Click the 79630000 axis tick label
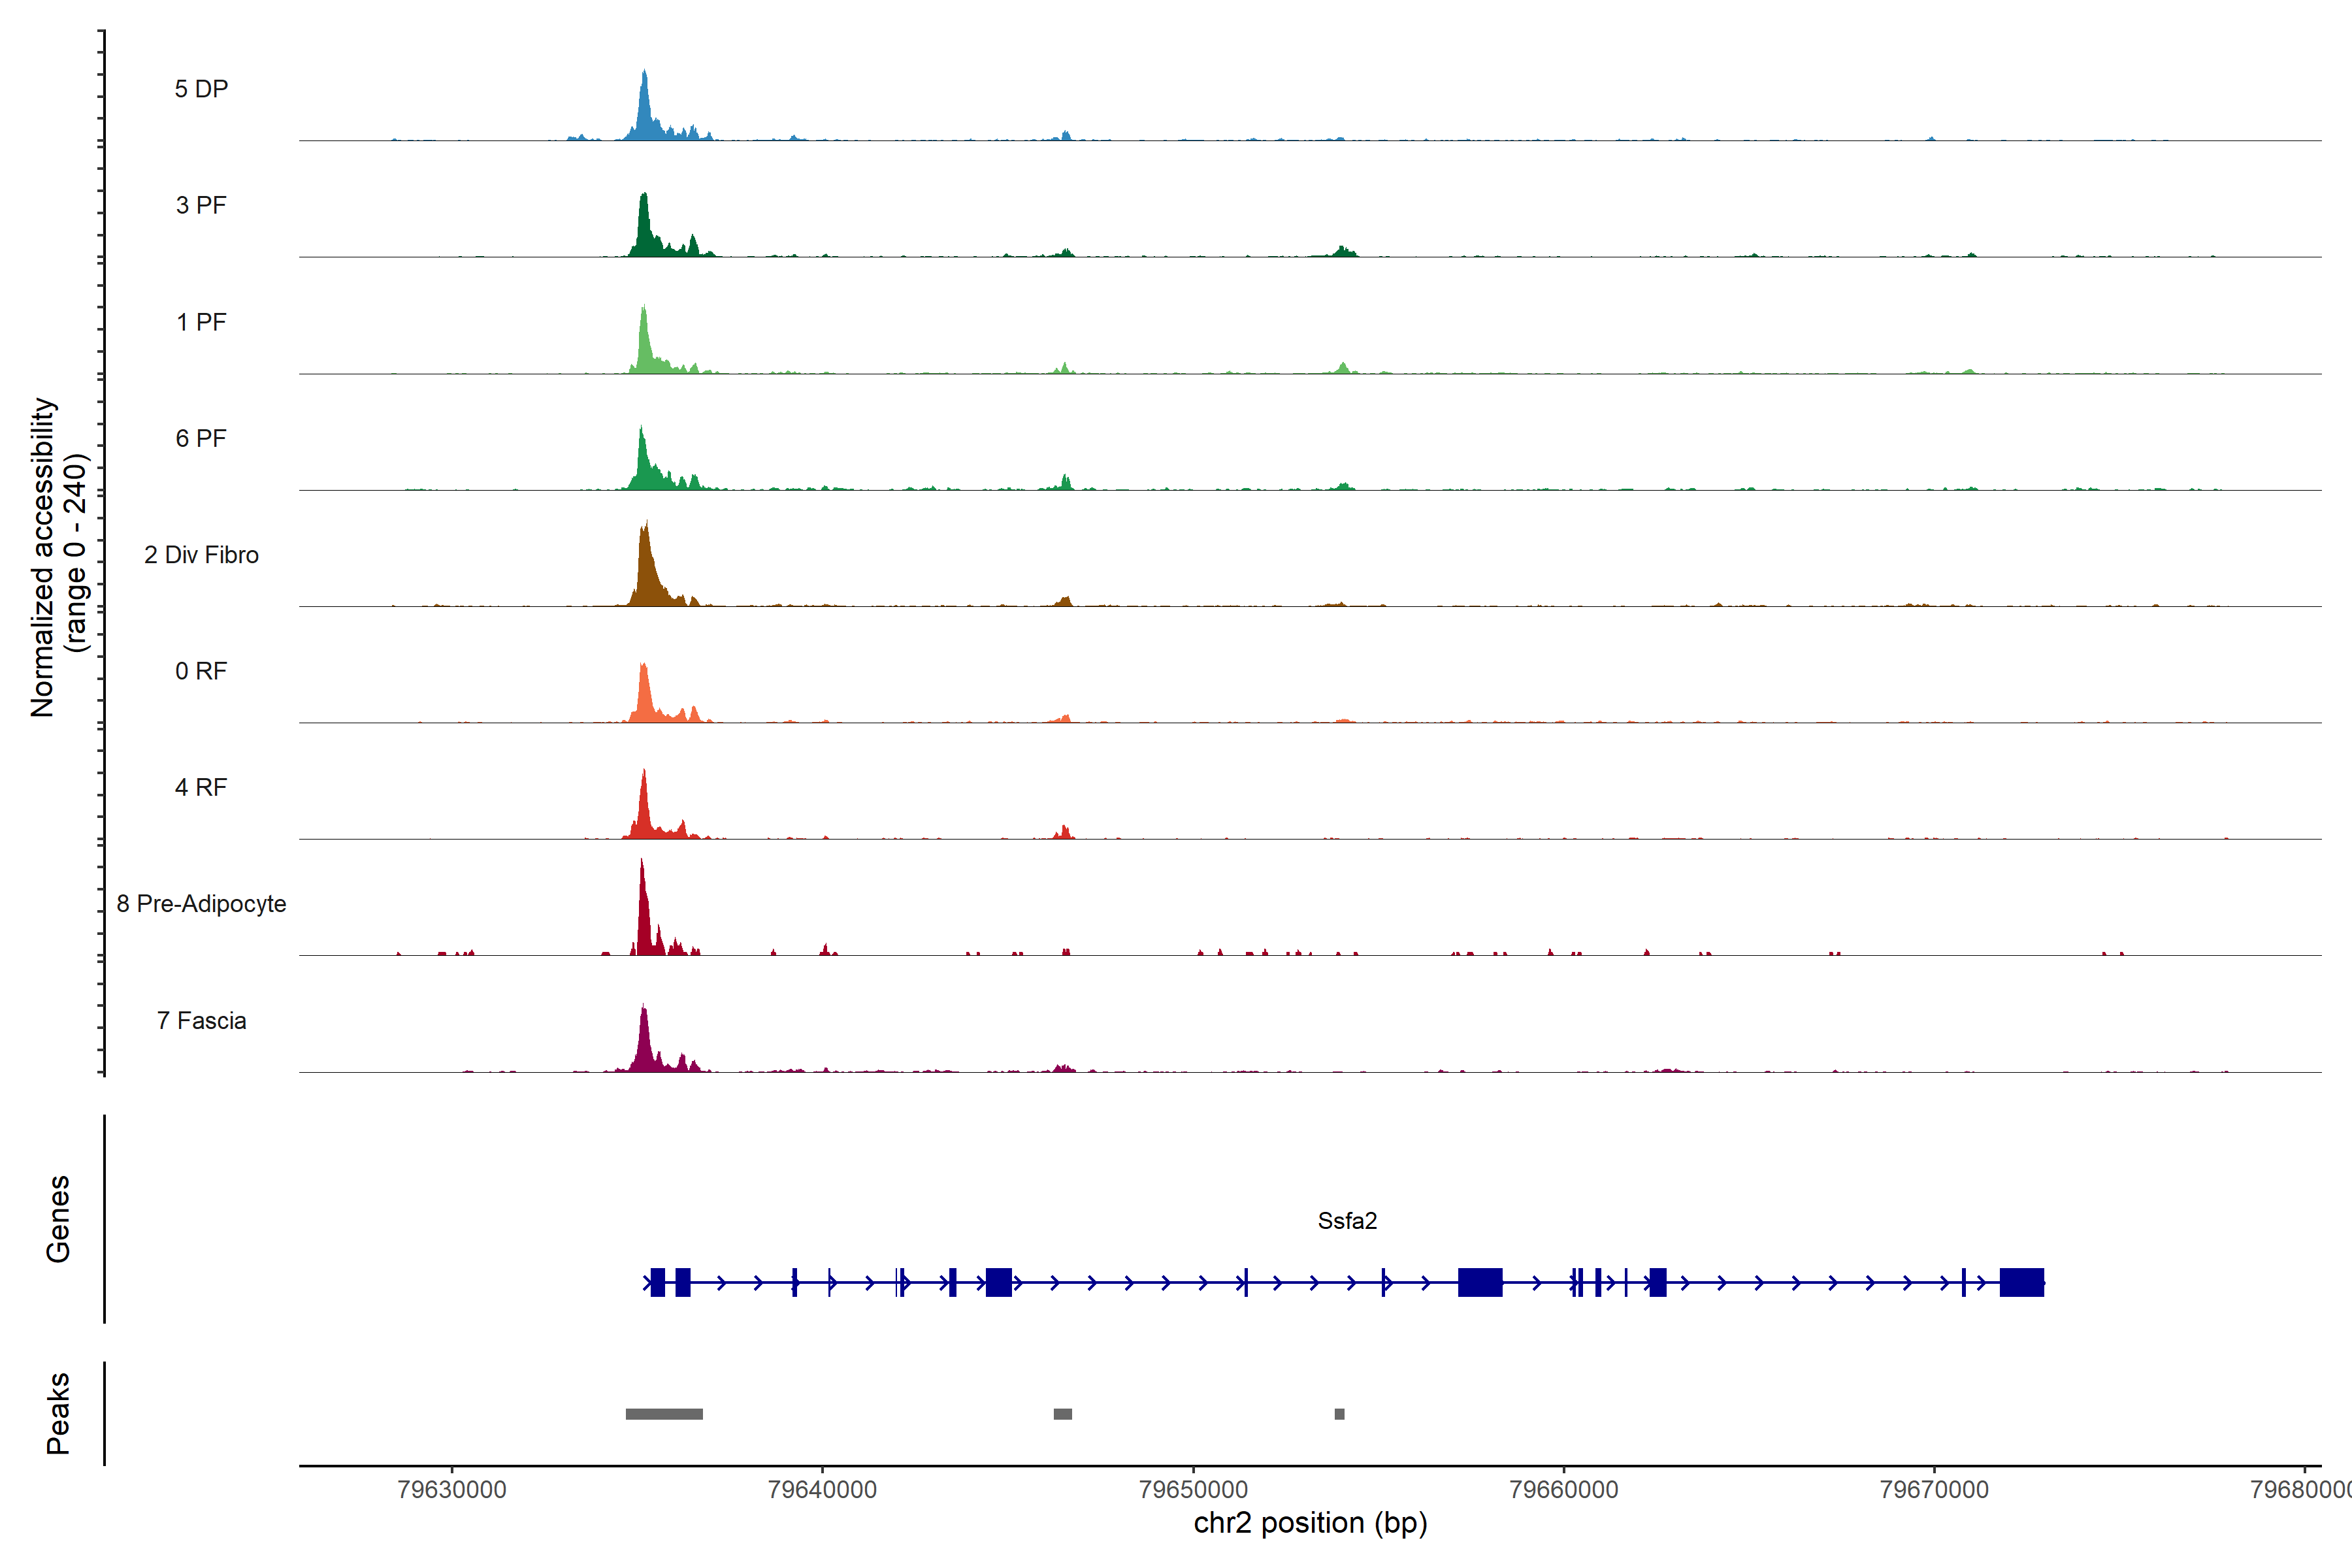 [452, 1489]
